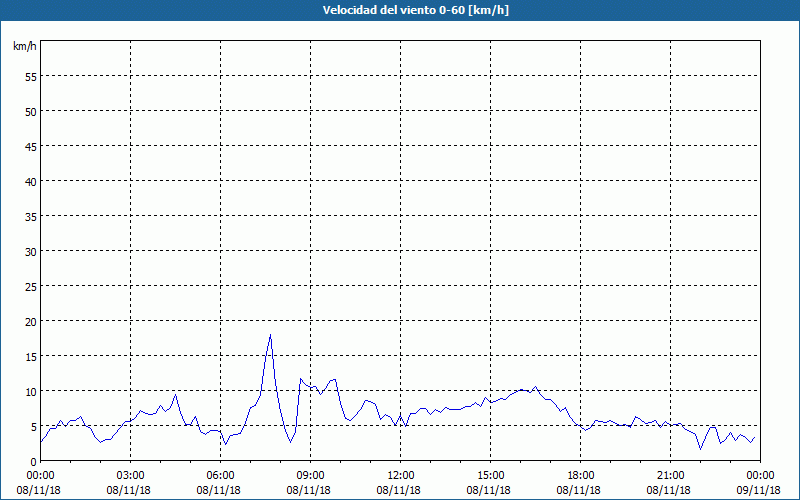The image size is (800, 500).
Task: Click the 15:00 time label on X axis
Action: [490, 476]
